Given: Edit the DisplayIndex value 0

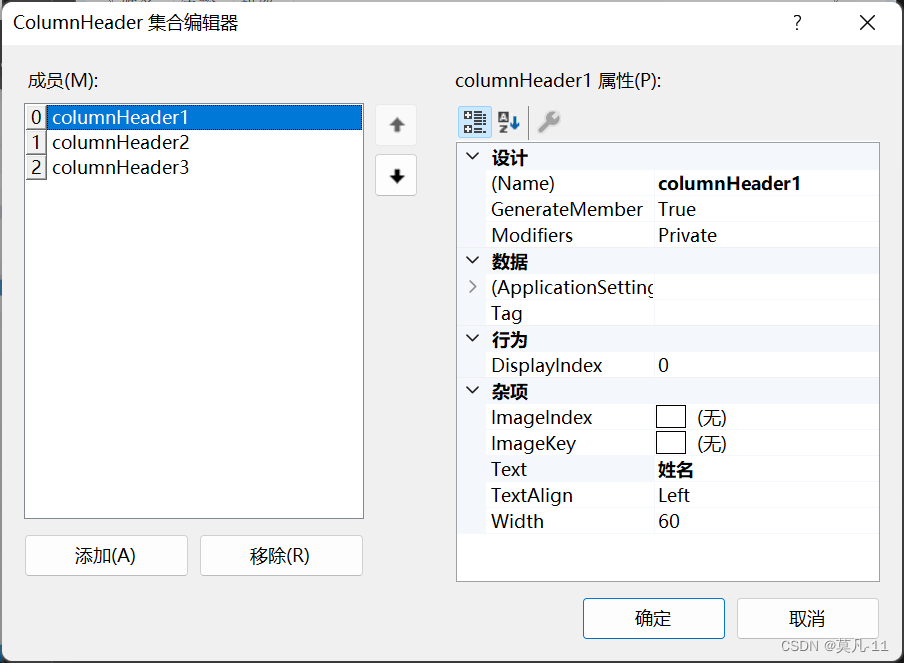Looking at the screenshot, I should (x=766, y=365).
